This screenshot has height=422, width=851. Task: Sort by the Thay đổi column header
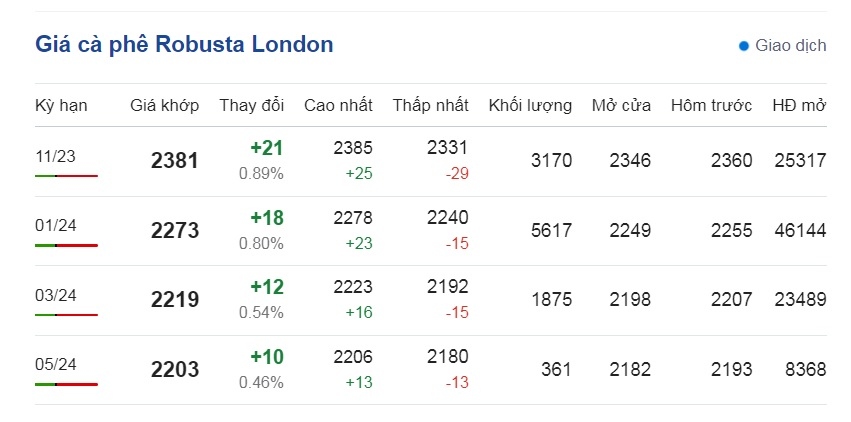(x=251, y=105)
